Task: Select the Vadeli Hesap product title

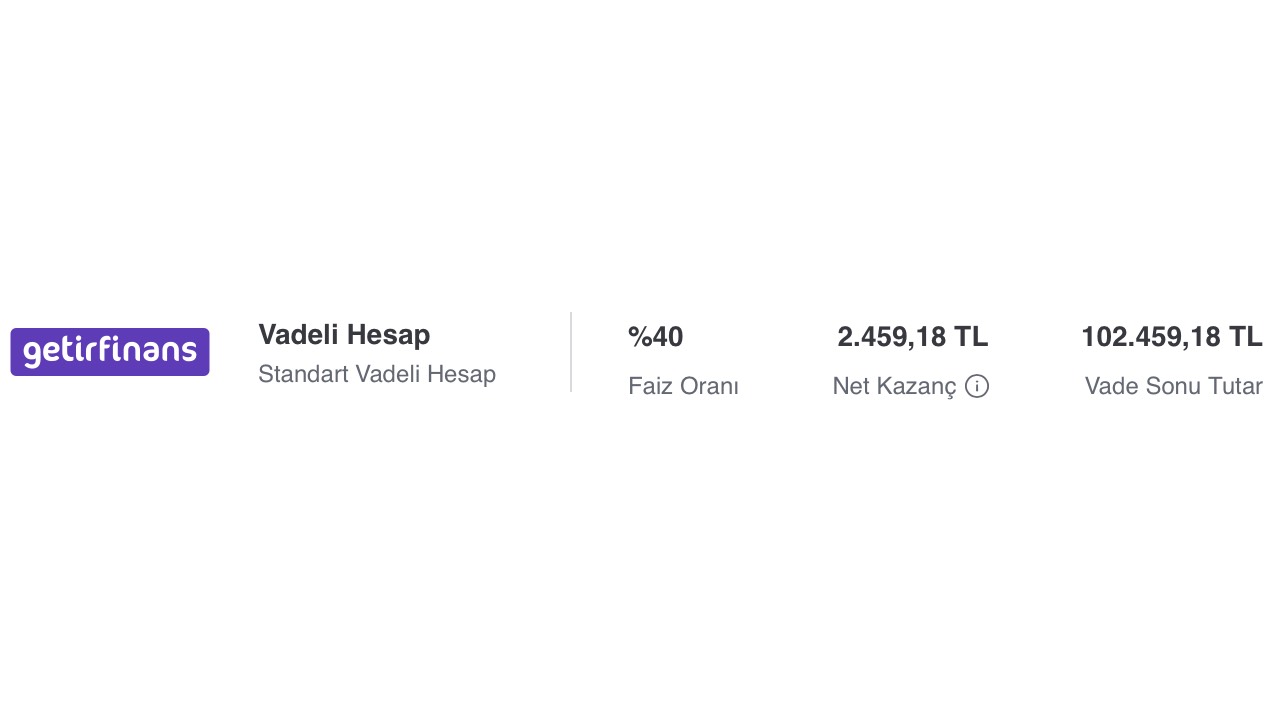Action: tap(344, 335)
